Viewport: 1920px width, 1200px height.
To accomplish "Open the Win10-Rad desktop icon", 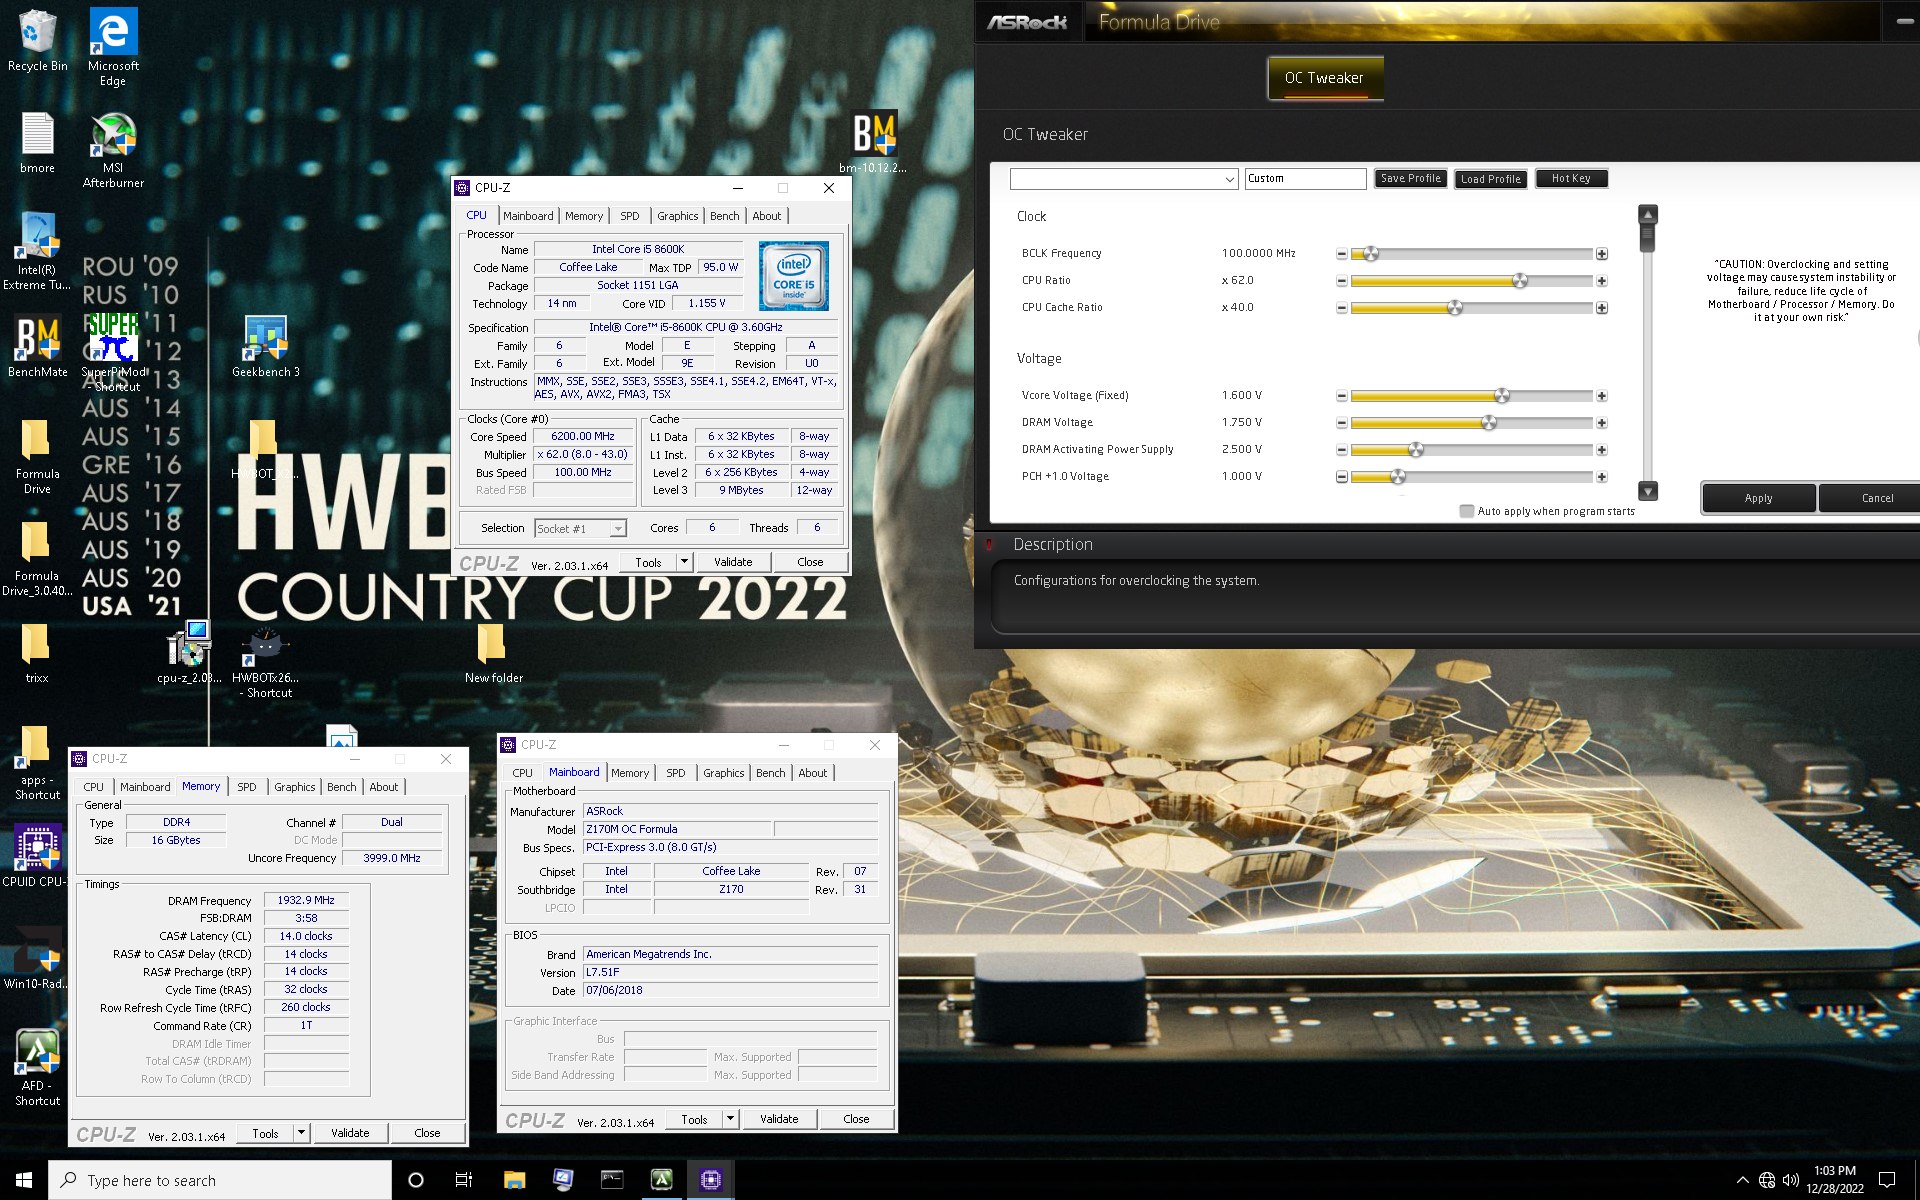I will [37, 958].
